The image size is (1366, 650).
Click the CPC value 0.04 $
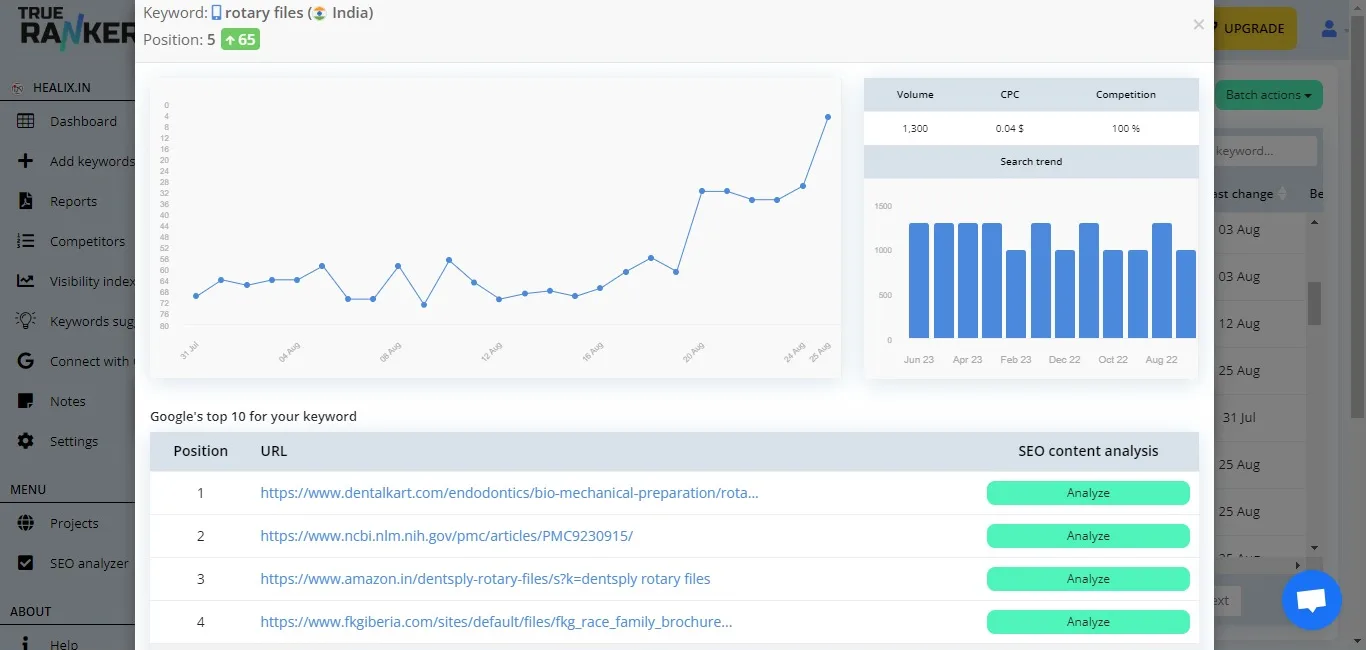tap(1010, 129)
